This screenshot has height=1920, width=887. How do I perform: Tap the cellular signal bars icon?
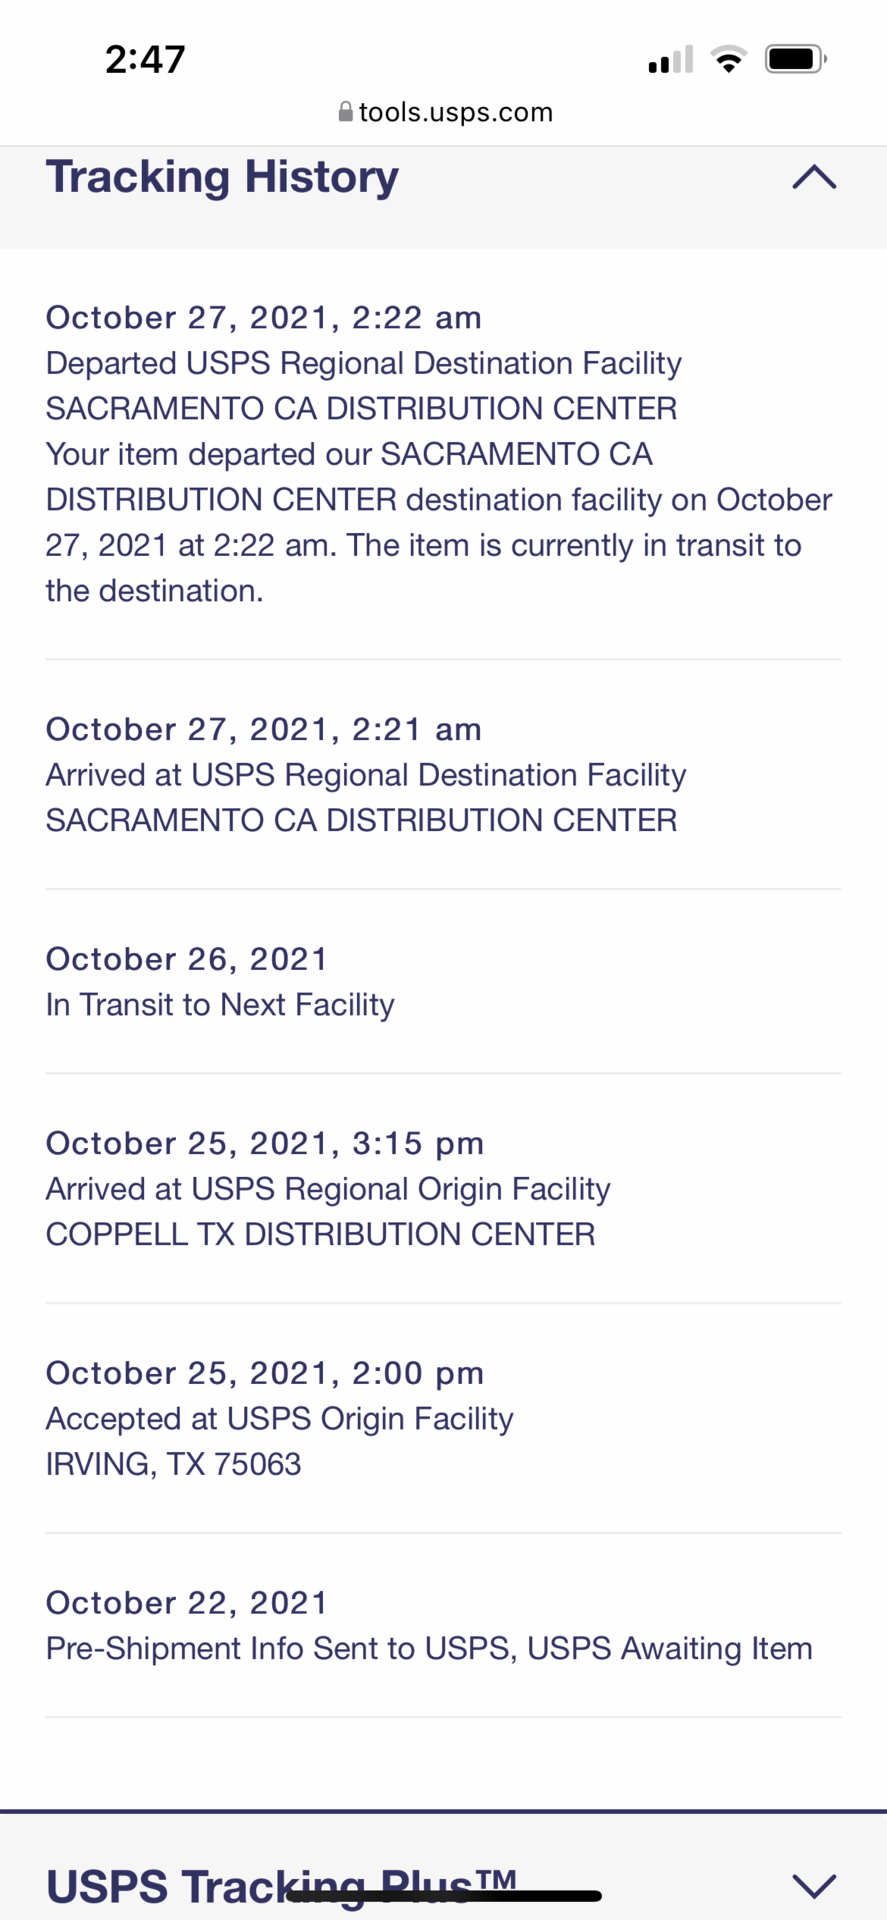pyautogui.click(x=670, y=60)
